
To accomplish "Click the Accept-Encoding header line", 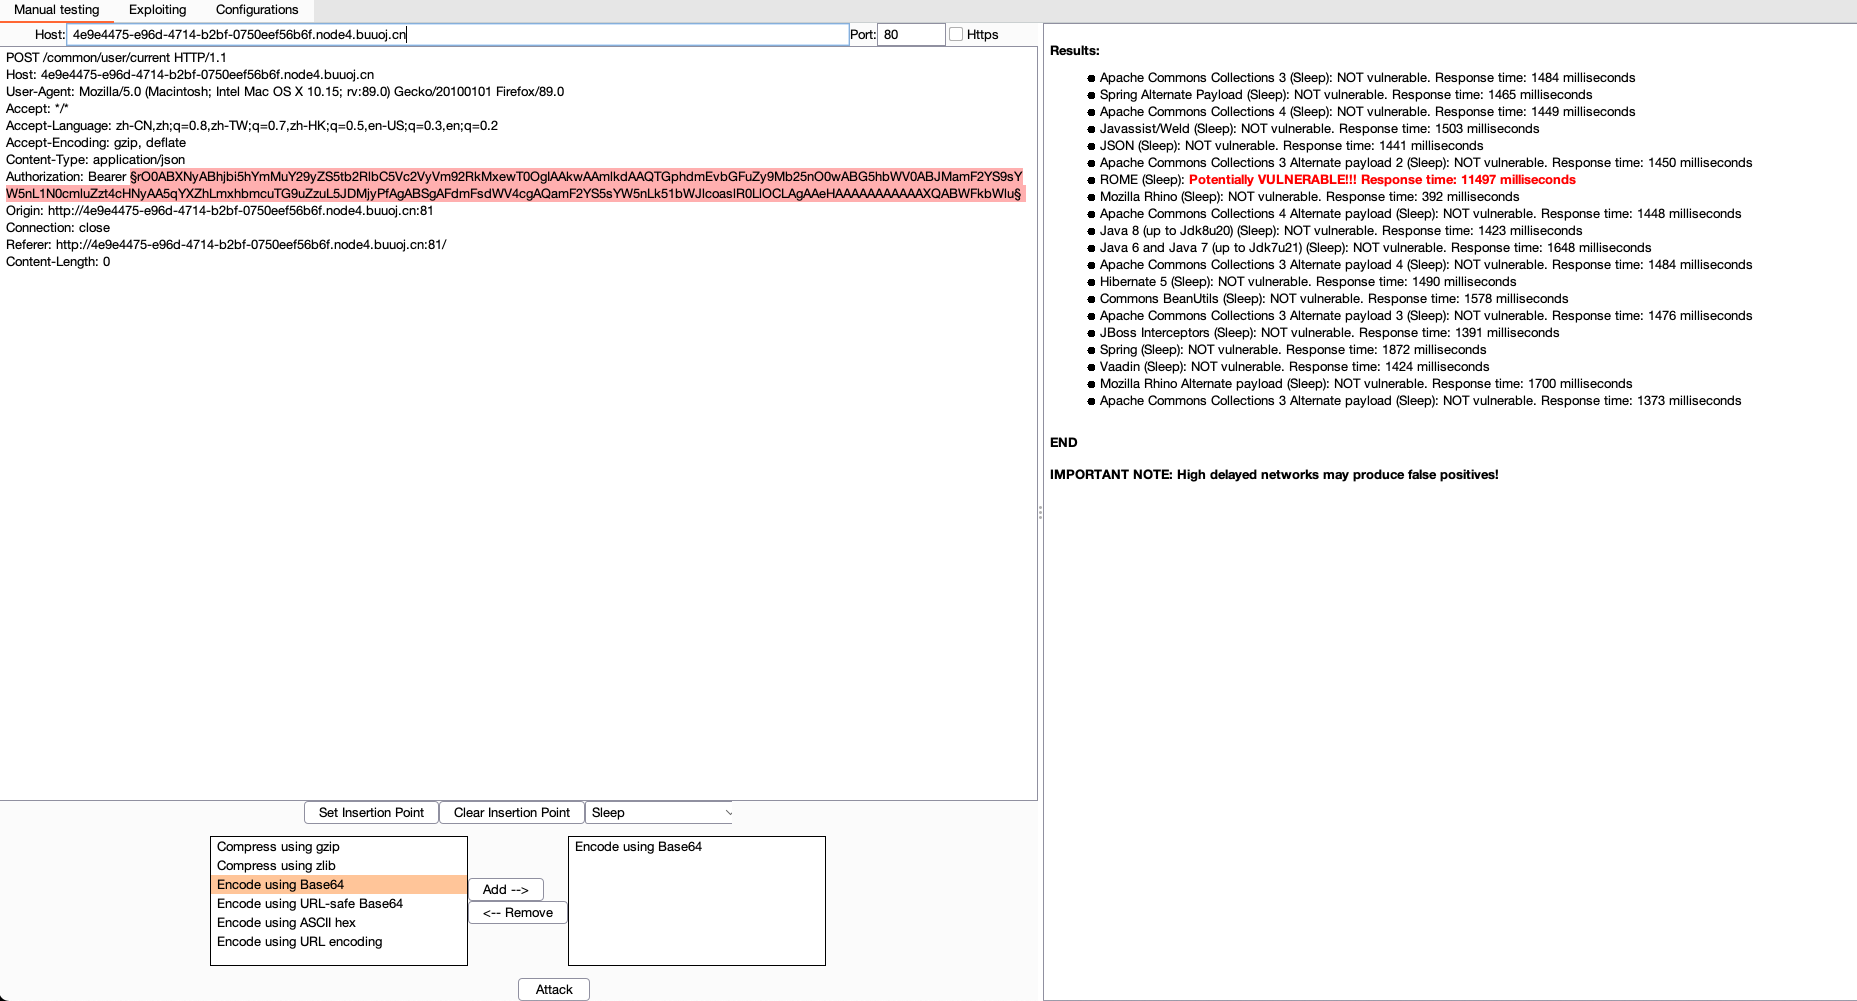I will (96, 143).
